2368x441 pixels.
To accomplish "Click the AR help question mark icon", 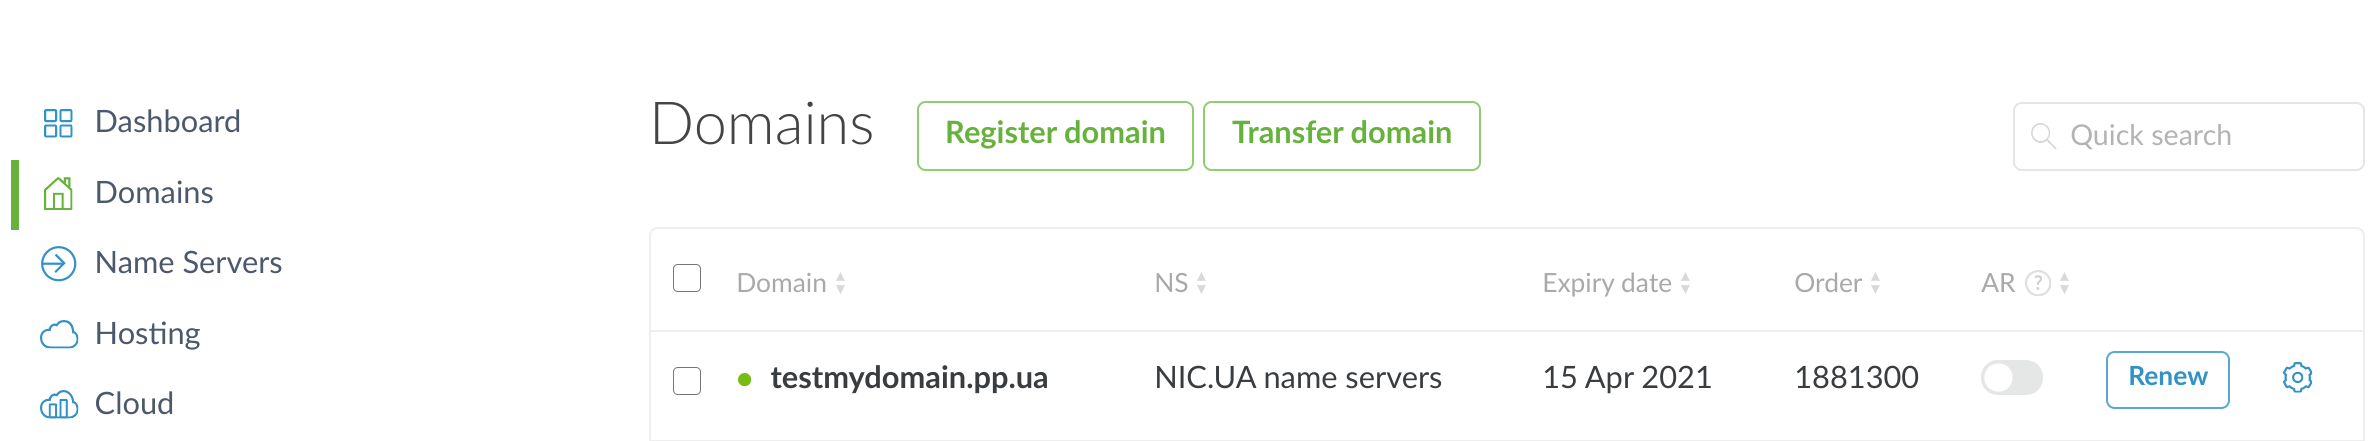I will point(2037,284).
